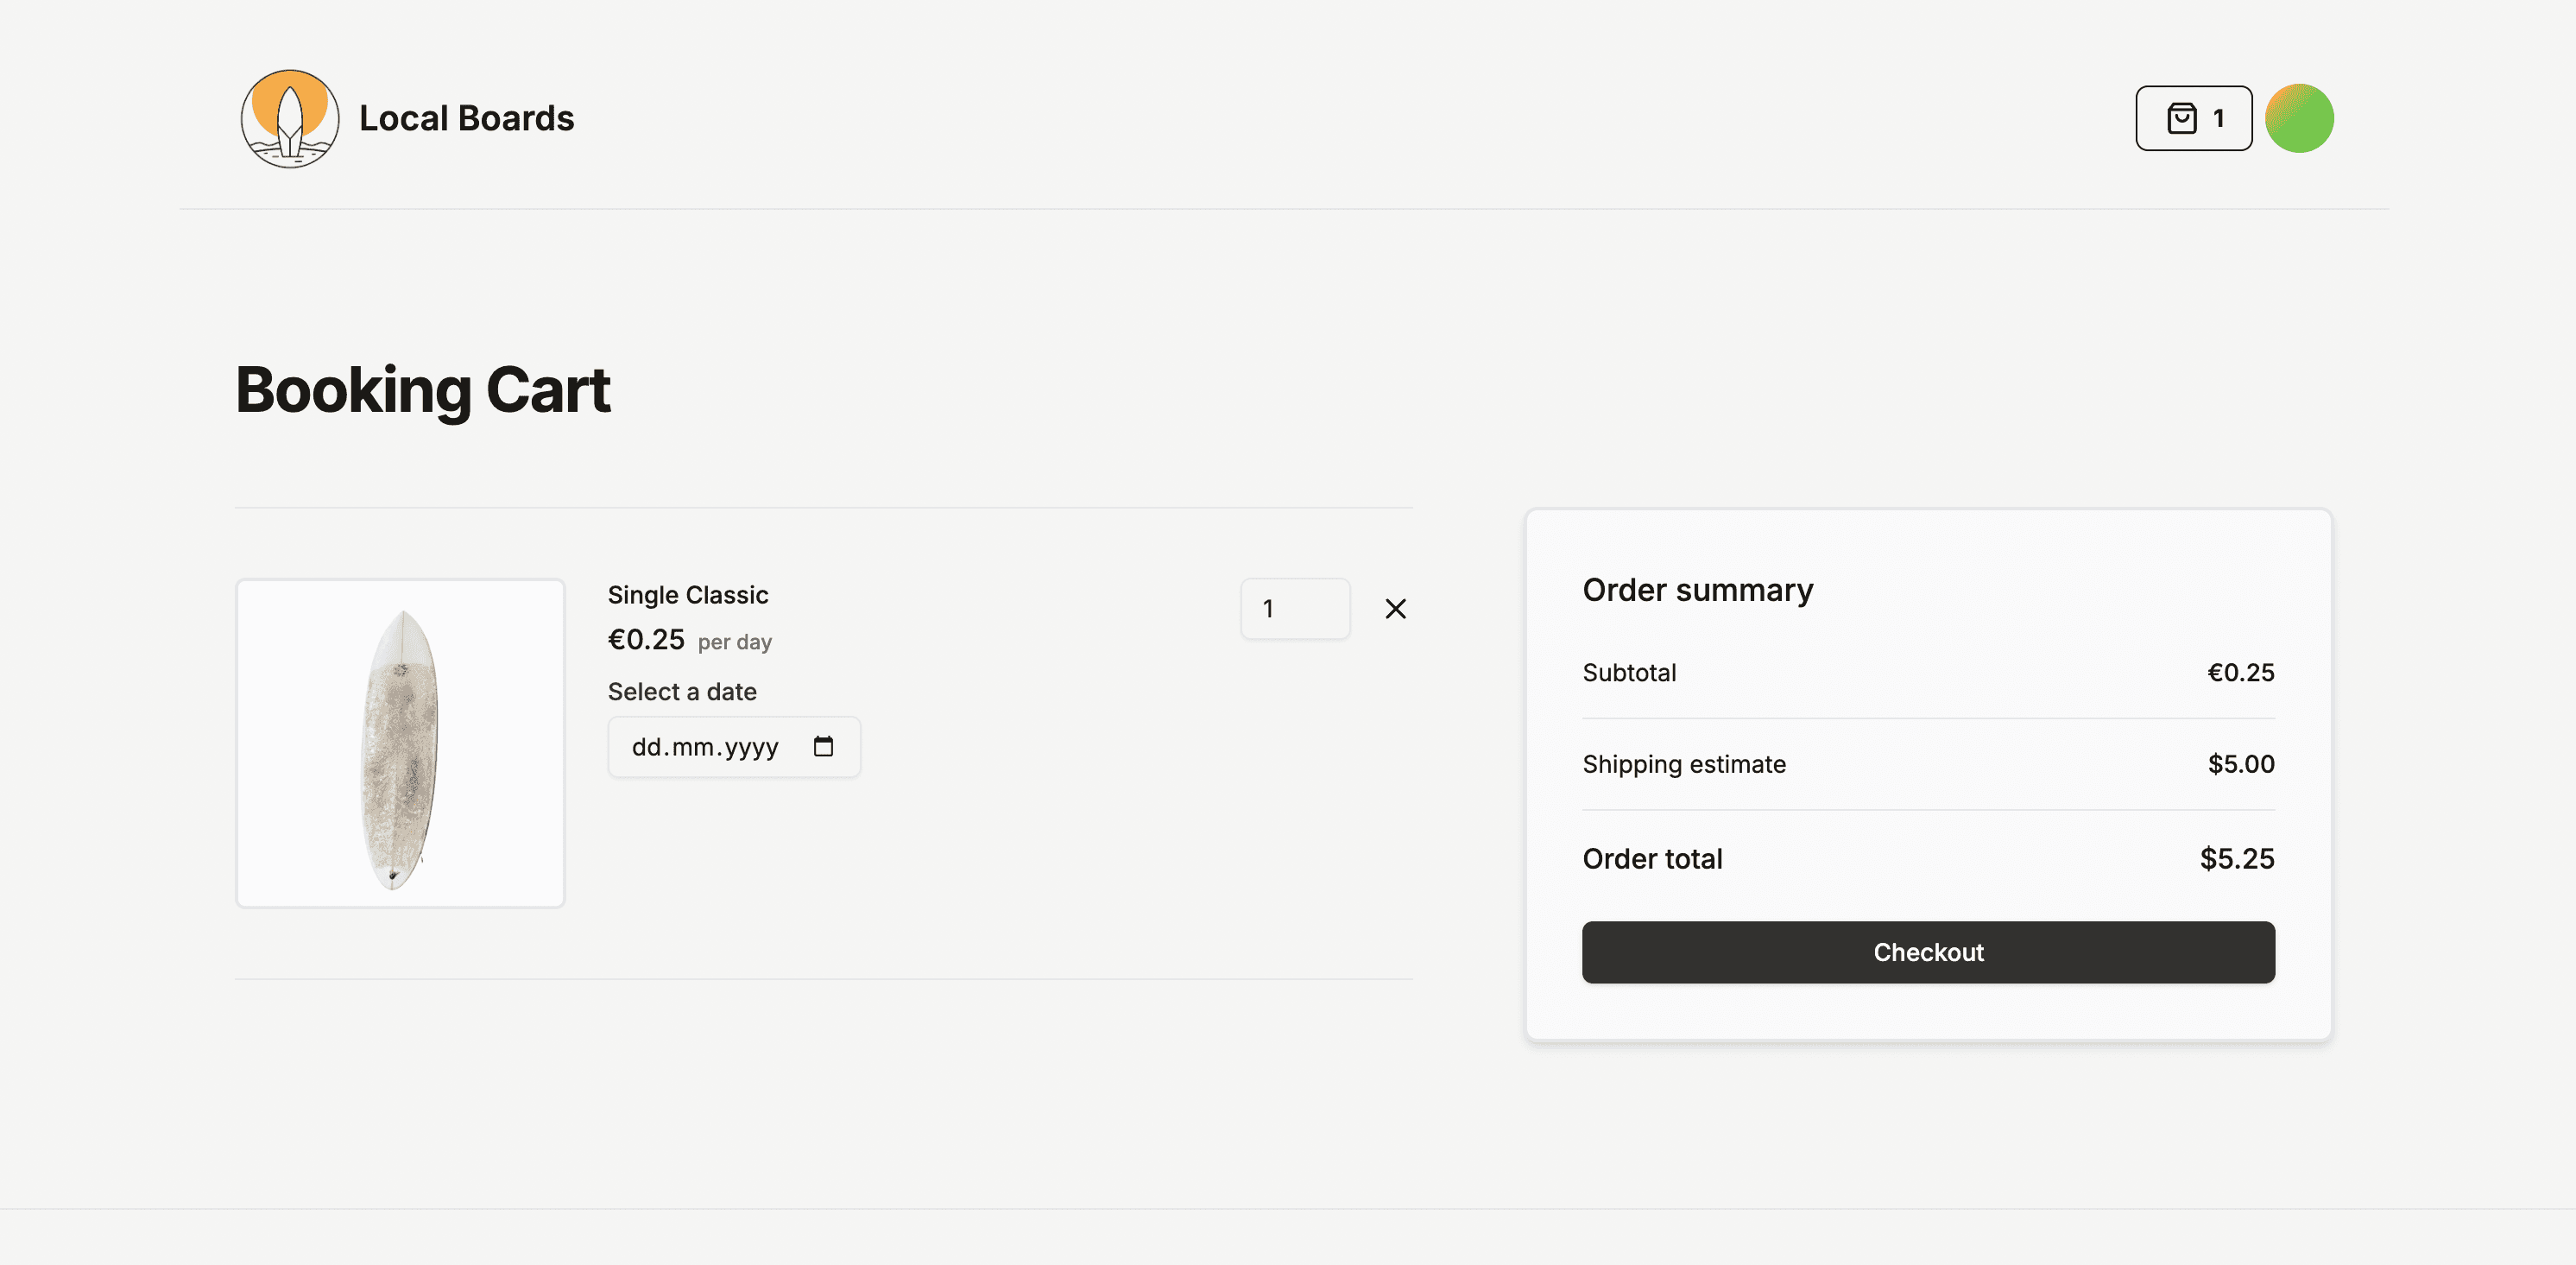The image size is (2576, 1265).
Task: Click the Local Boards surfboard logo
Action: [290, 118]
